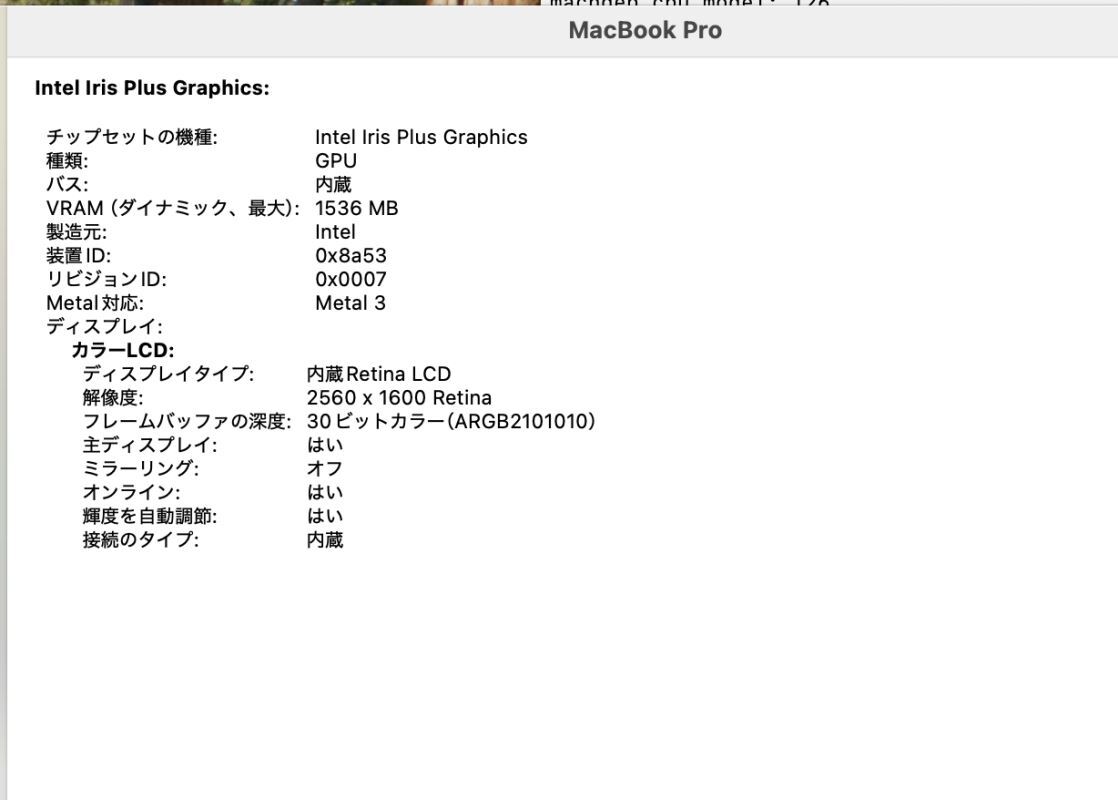Click the "チップセットの機種:" label

pyautogui.click(x=132, y=137)
